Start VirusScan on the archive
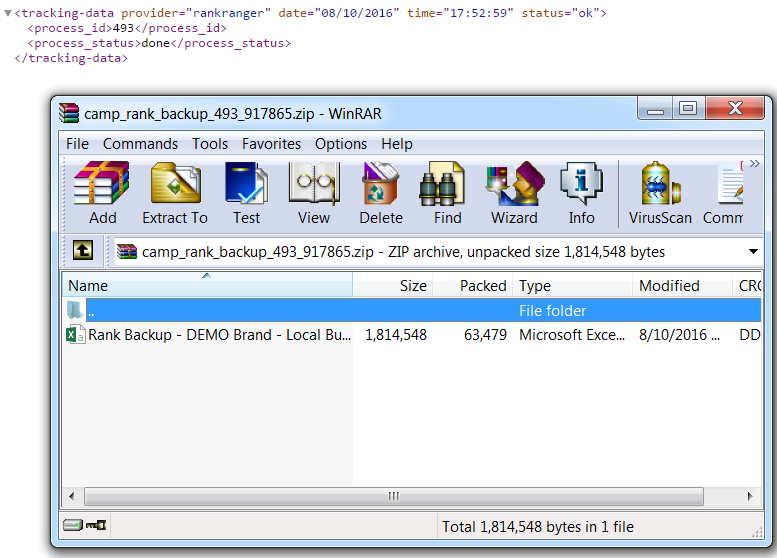777x558 pixels. [660, 194]
